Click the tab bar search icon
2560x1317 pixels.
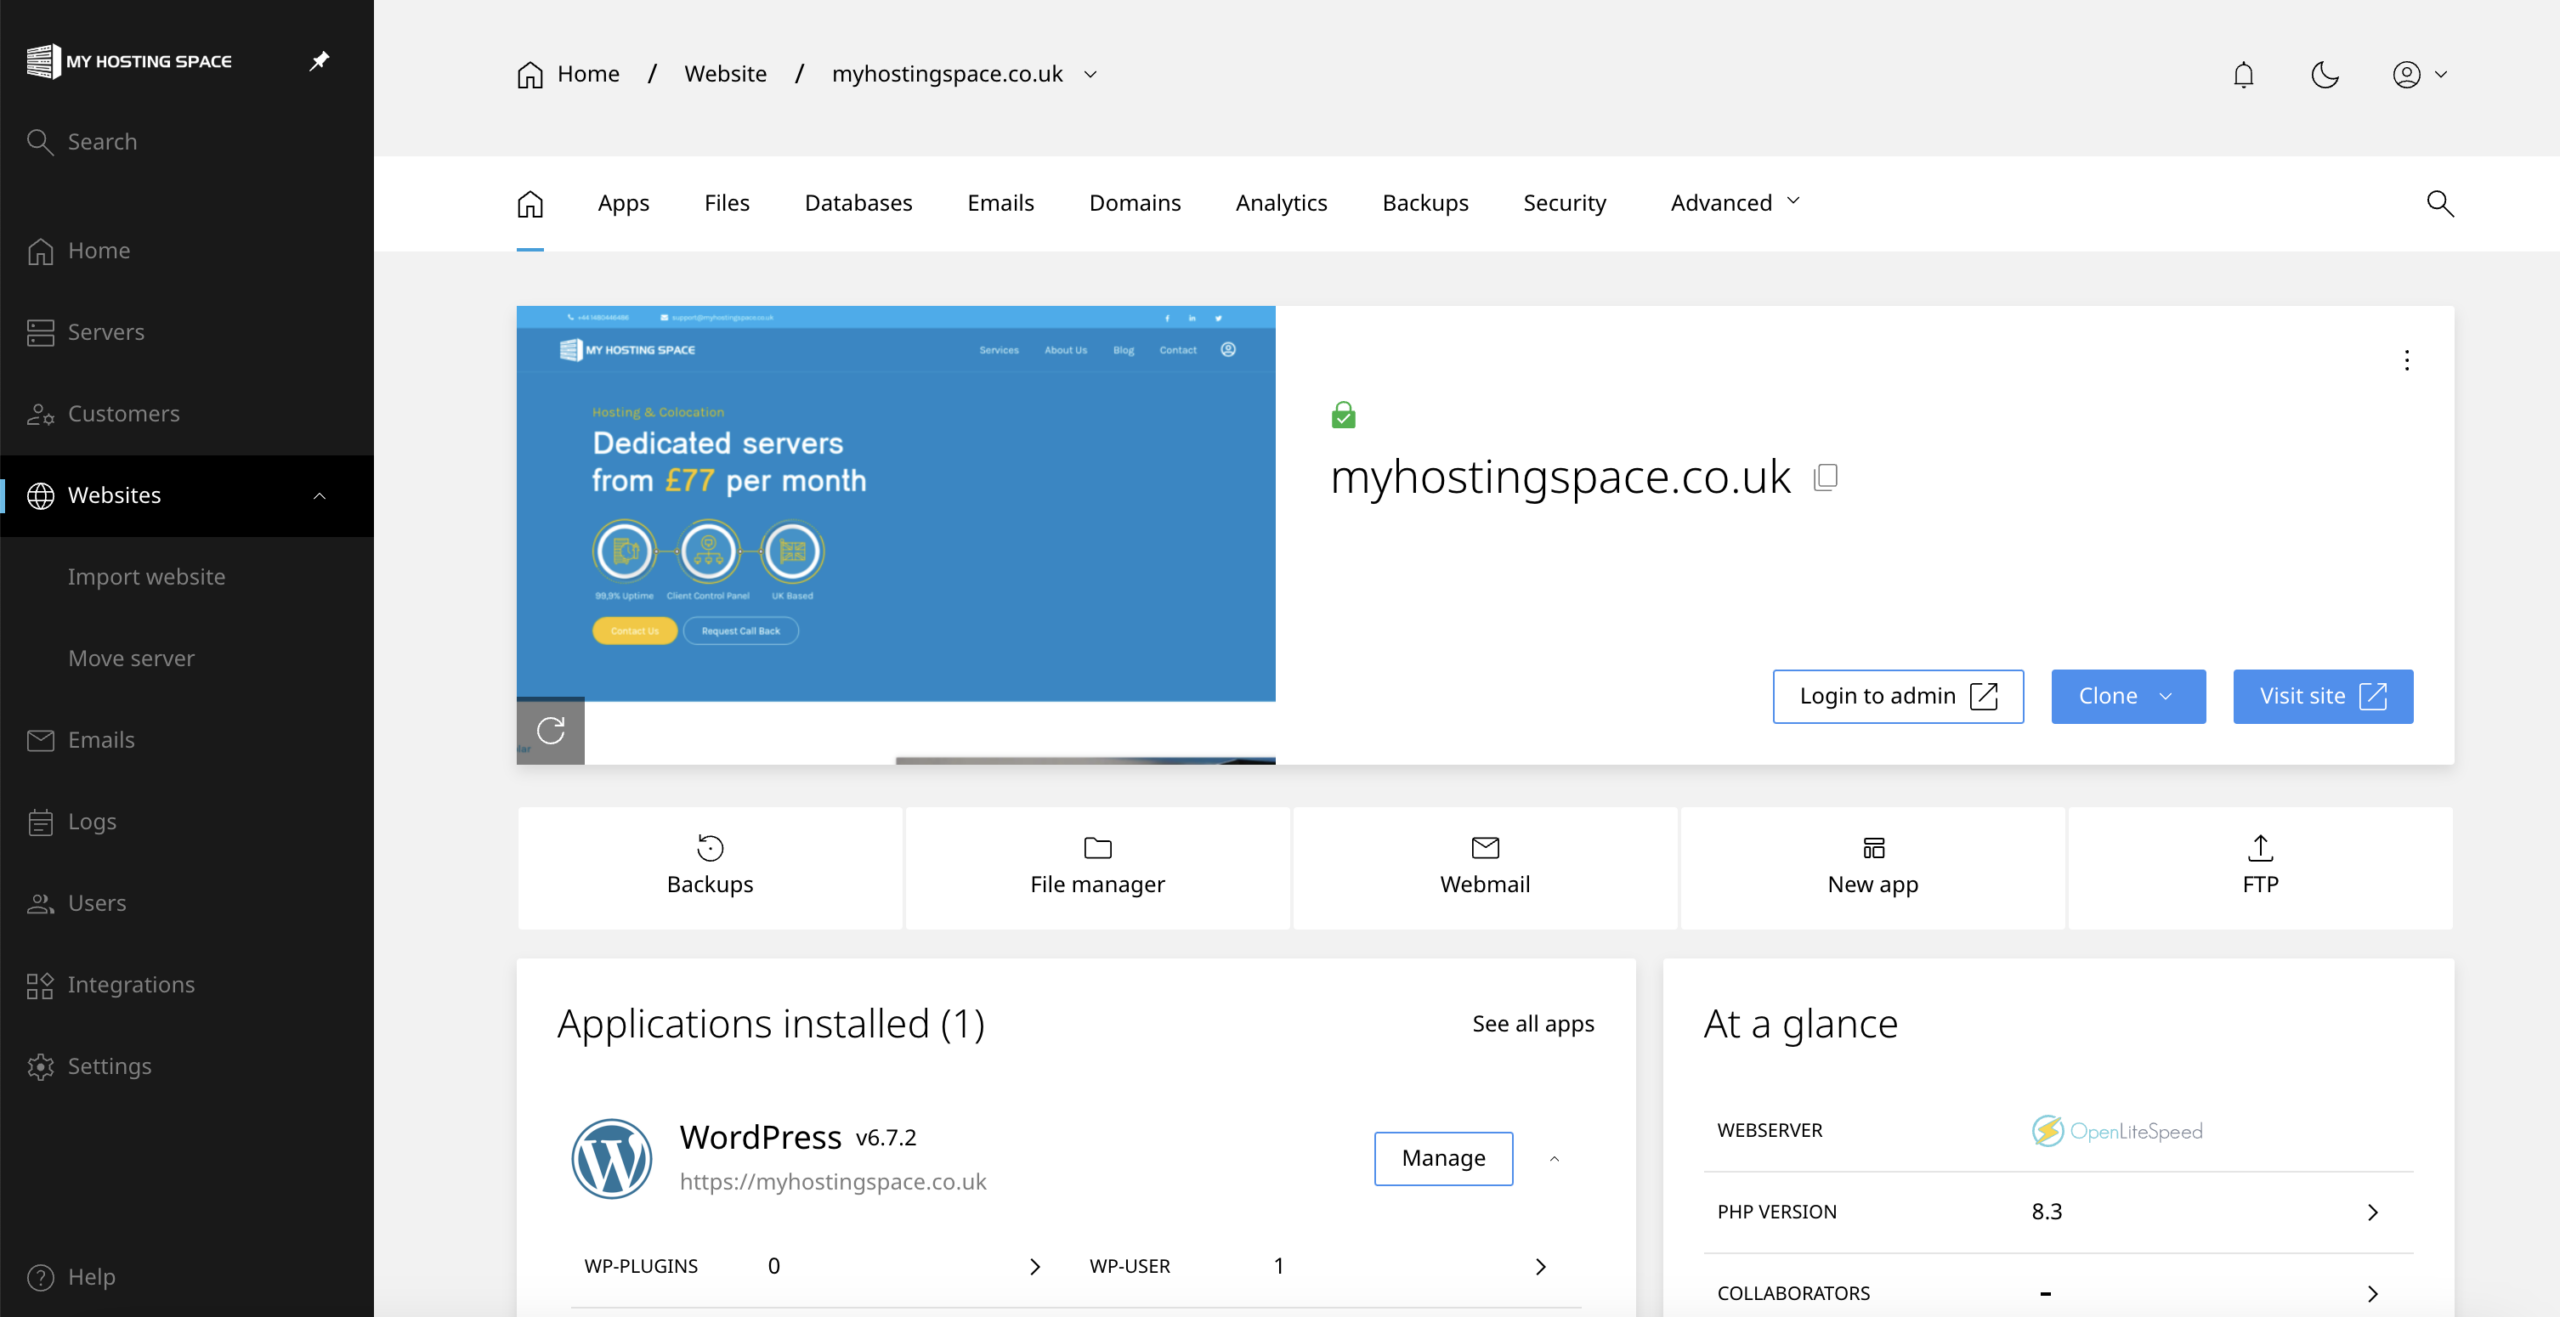(x=2440, y=204)
